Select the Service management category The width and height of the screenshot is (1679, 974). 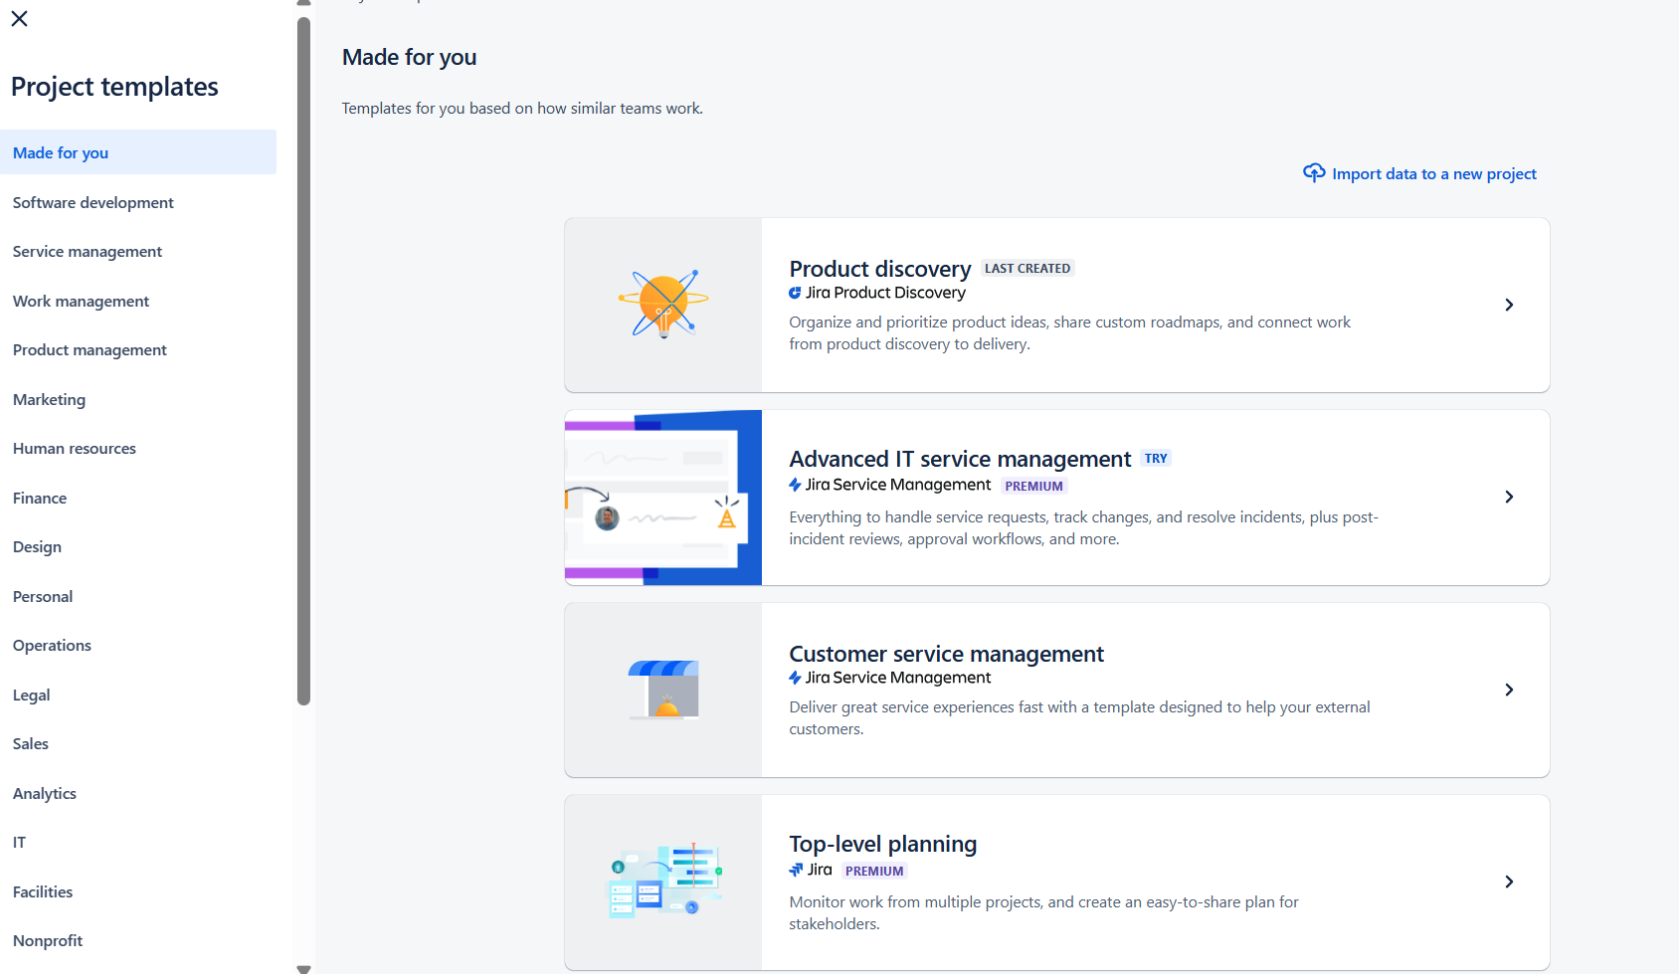pos(138,251)
